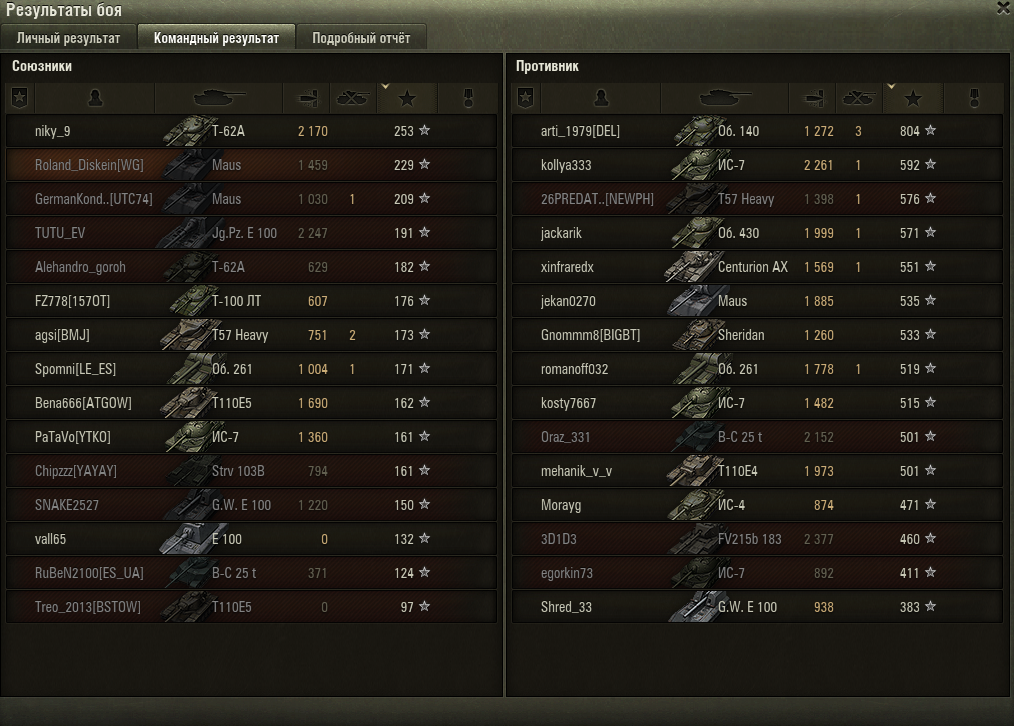Sort allies by damage dealt icon
The width and height of the screenshot is (1014, 726).
(x=307, y=98)
